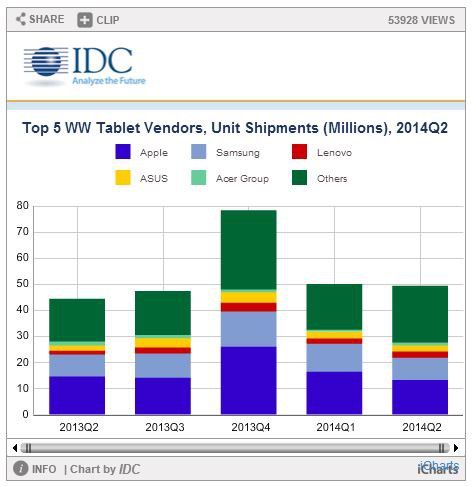Click the middle of the horizontal scrollbar
Screen dimensions: 475x487
pos(235,448)
